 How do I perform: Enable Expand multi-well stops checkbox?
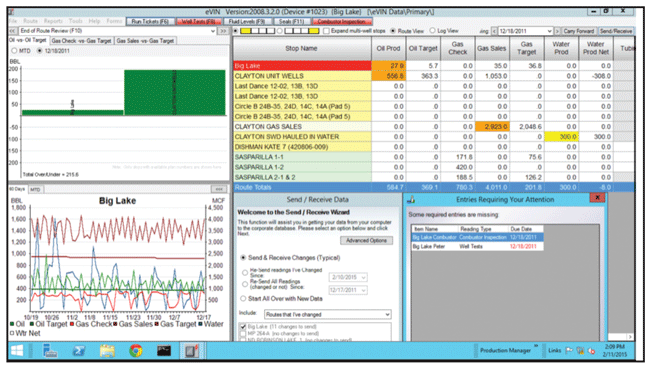tap(326, 31)
